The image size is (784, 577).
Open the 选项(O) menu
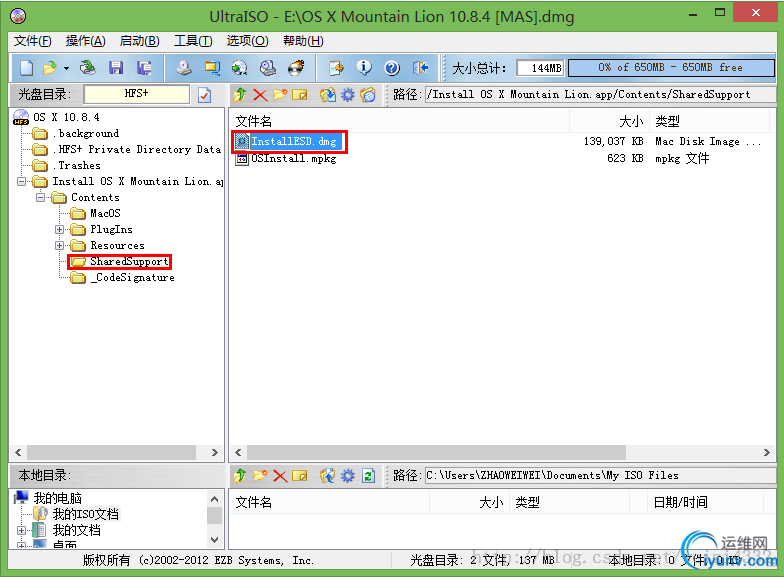[x=248, y=41]
